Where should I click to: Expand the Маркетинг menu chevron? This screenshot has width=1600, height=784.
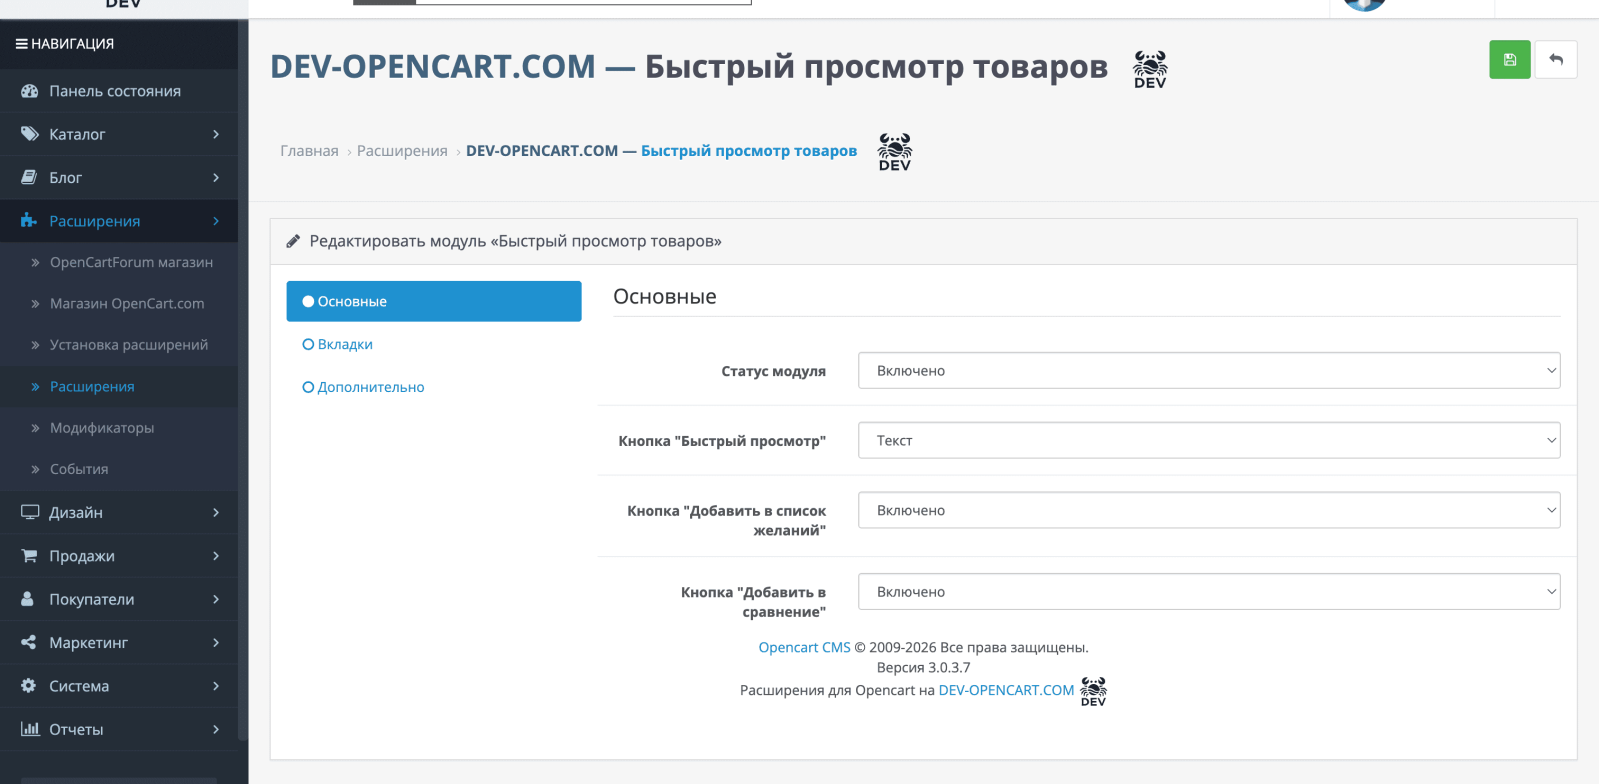pos(216,643)
